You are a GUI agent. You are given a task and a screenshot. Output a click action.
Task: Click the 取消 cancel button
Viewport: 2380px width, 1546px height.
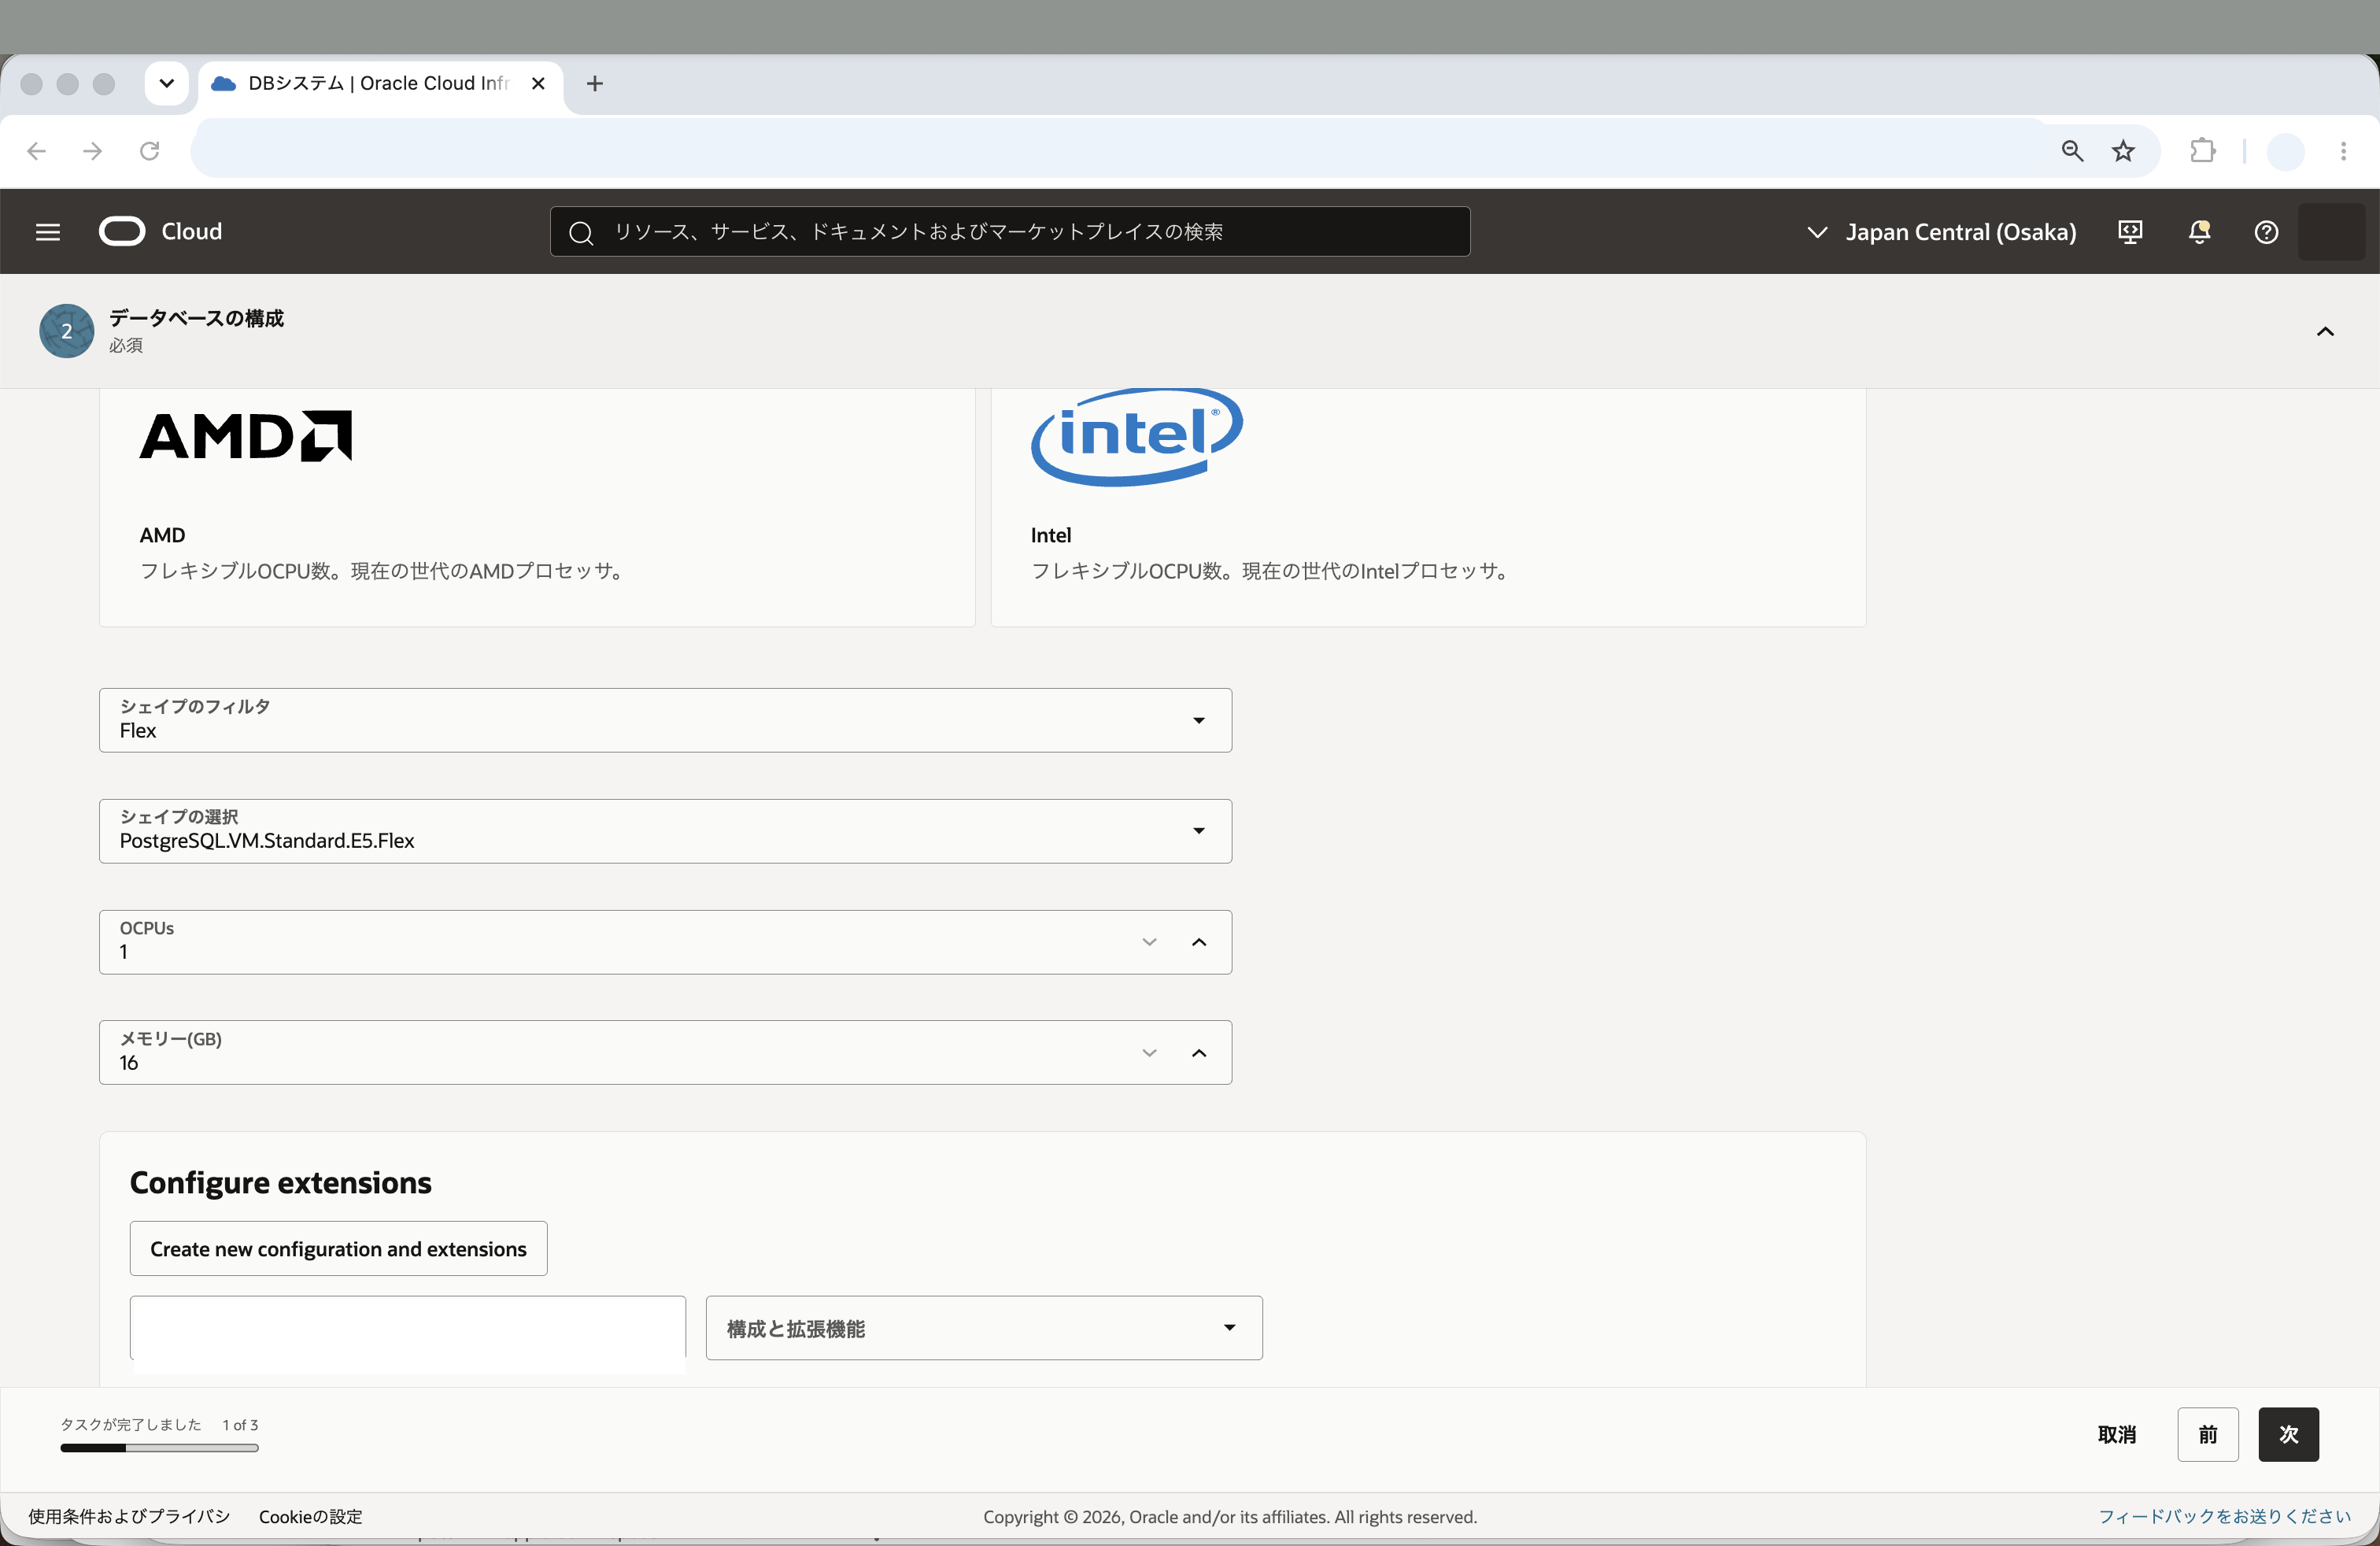[2116, 1434]
